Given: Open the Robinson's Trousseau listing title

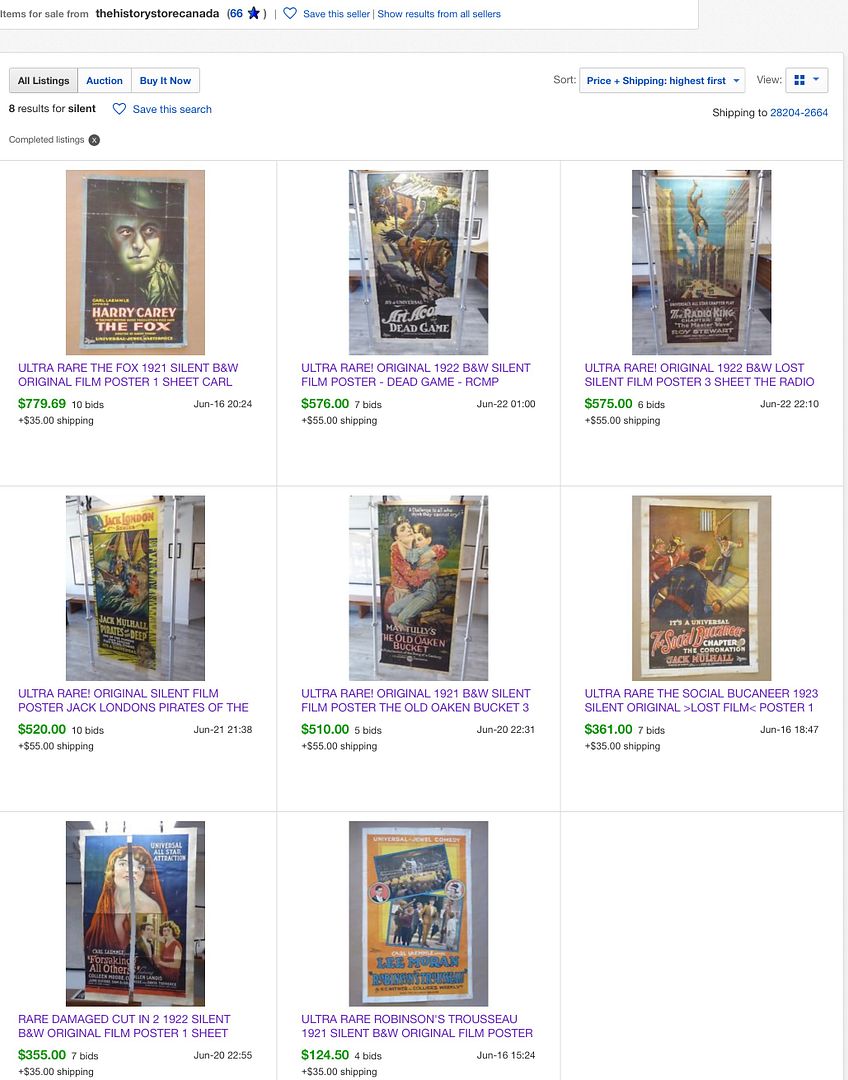Looking at the screenshot, I should click(417, 1026).
